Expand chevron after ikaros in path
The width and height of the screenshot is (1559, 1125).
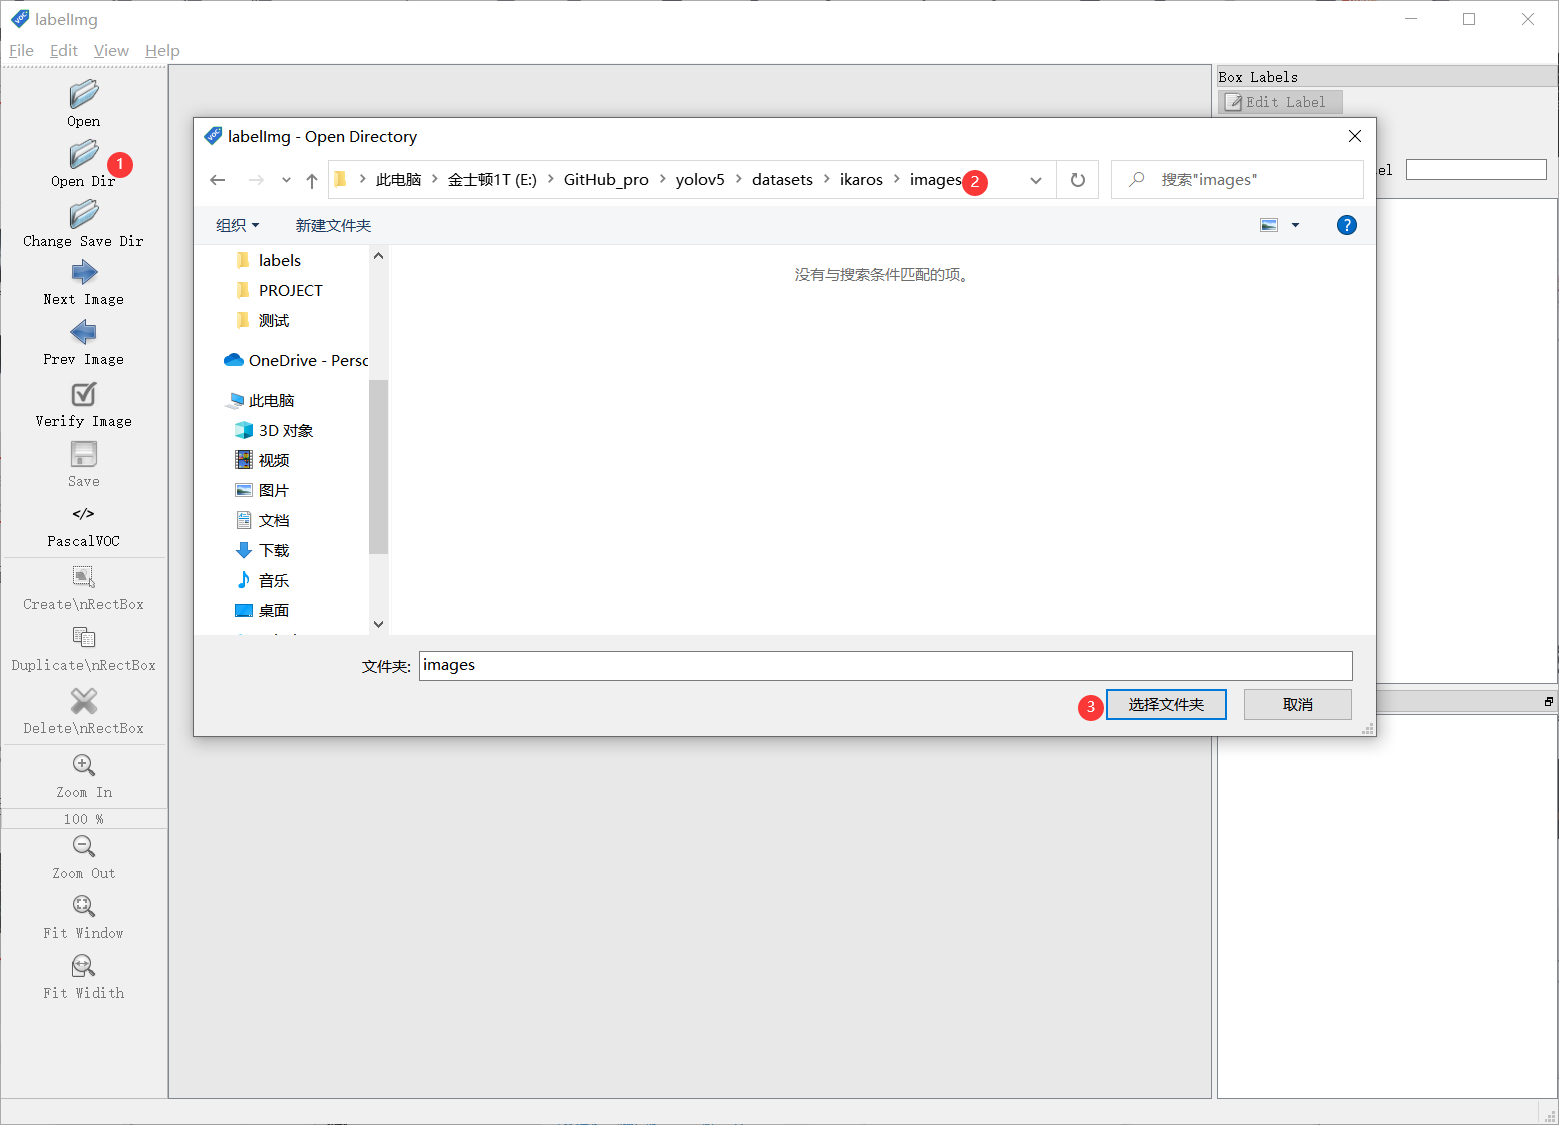[x=897, y=179]
